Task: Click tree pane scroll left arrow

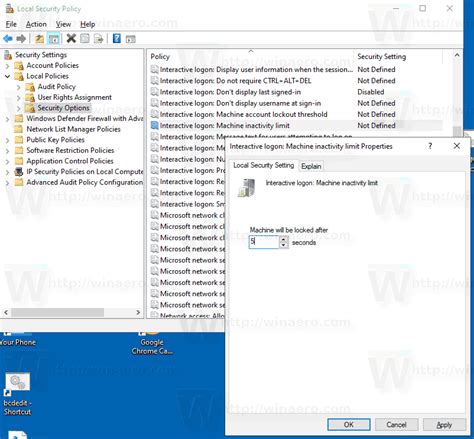Action: [6, 312]
